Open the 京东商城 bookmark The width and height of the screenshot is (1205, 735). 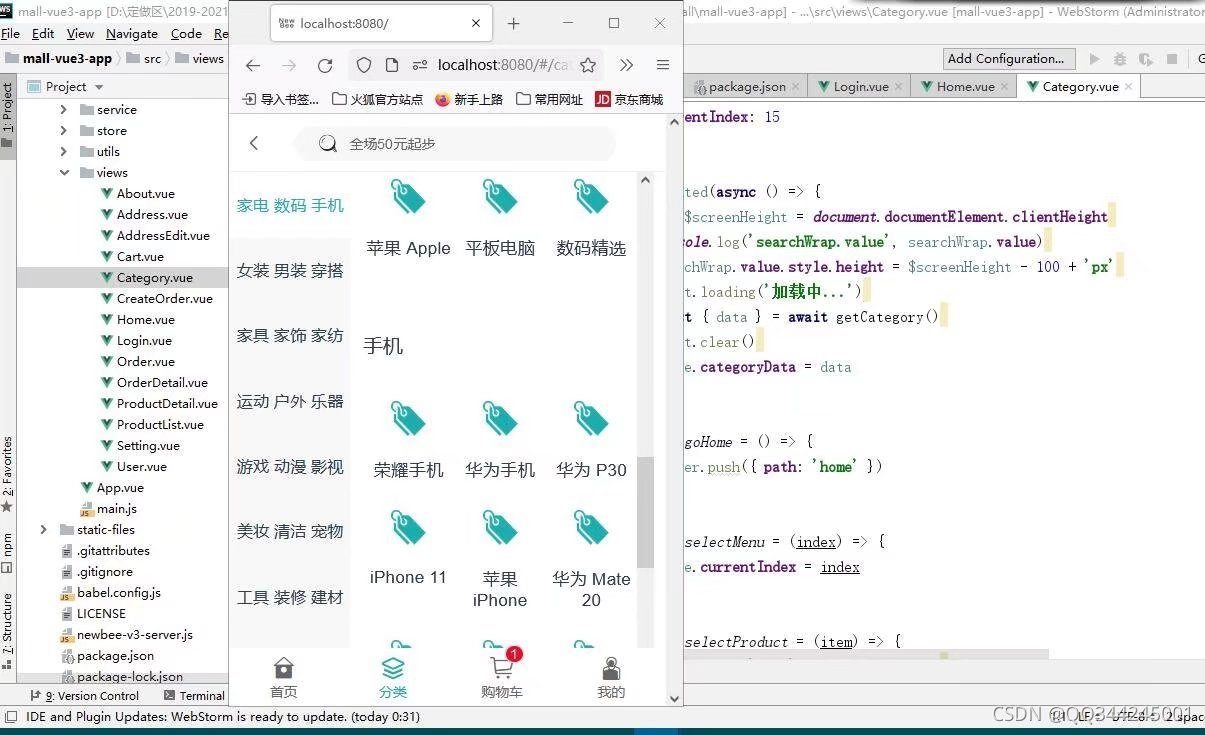tap(629, 99)
